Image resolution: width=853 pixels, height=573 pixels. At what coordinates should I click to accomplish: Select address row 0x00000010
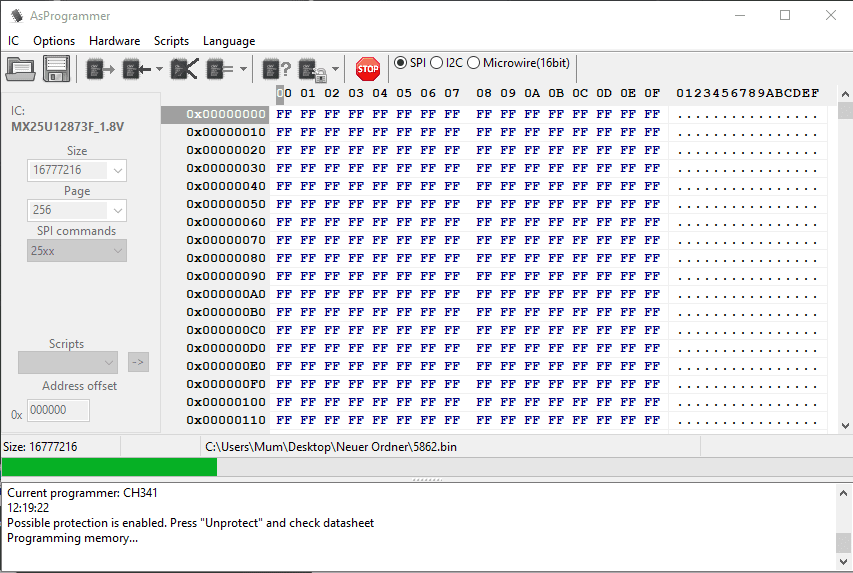pos(226,132)
